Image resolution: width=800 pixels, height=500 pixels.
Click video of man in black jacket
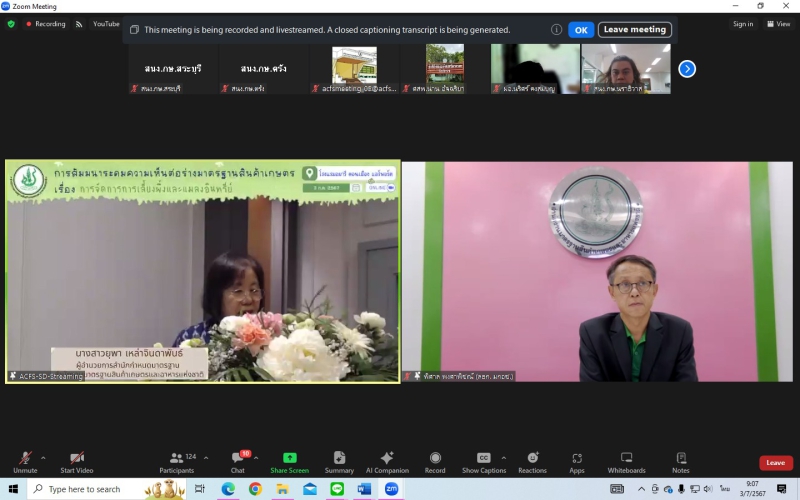(x=597, y=271)
